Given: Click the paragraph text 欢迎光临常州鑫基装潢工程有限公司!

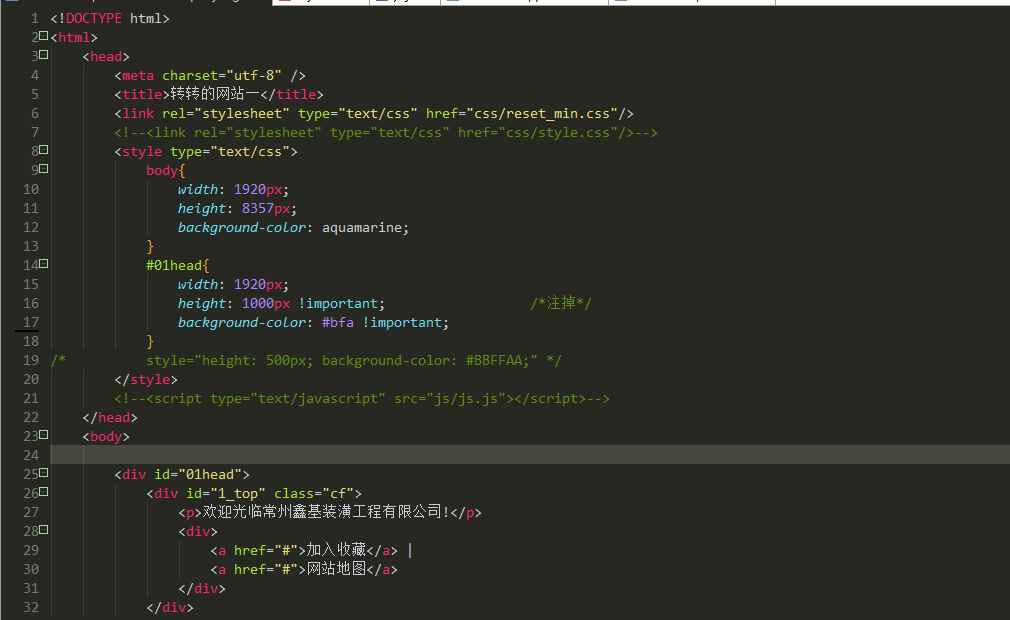Looking at the screenshot, I should (326, 512).
